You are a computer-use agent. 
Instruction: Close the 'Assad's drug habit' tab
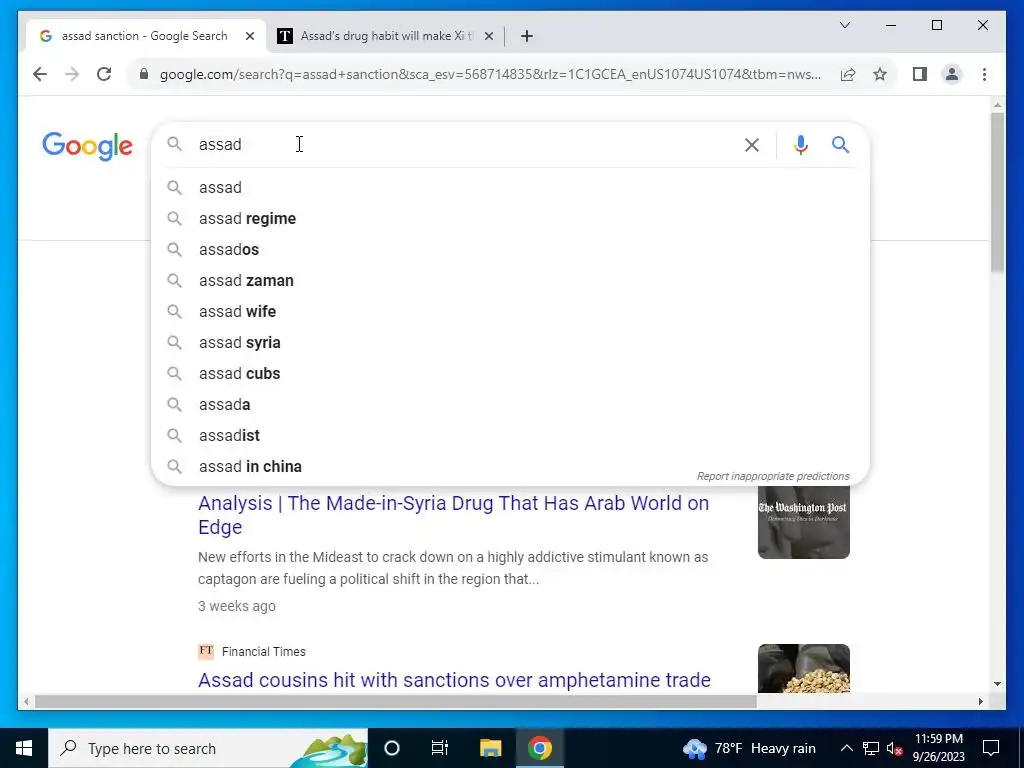click(488, 36)
